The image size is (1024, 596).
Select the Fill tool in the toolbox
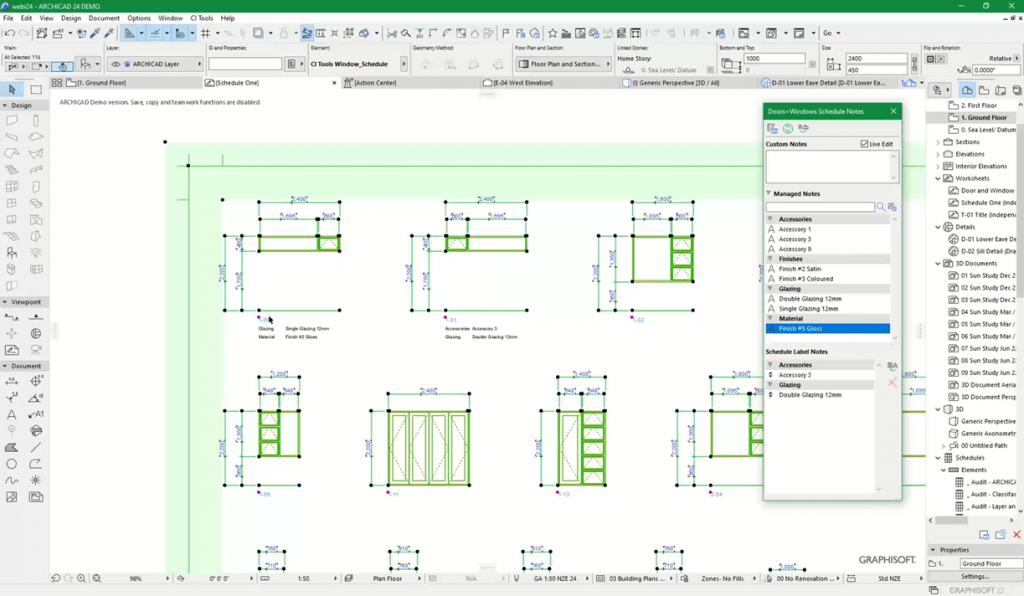[12, 447]
